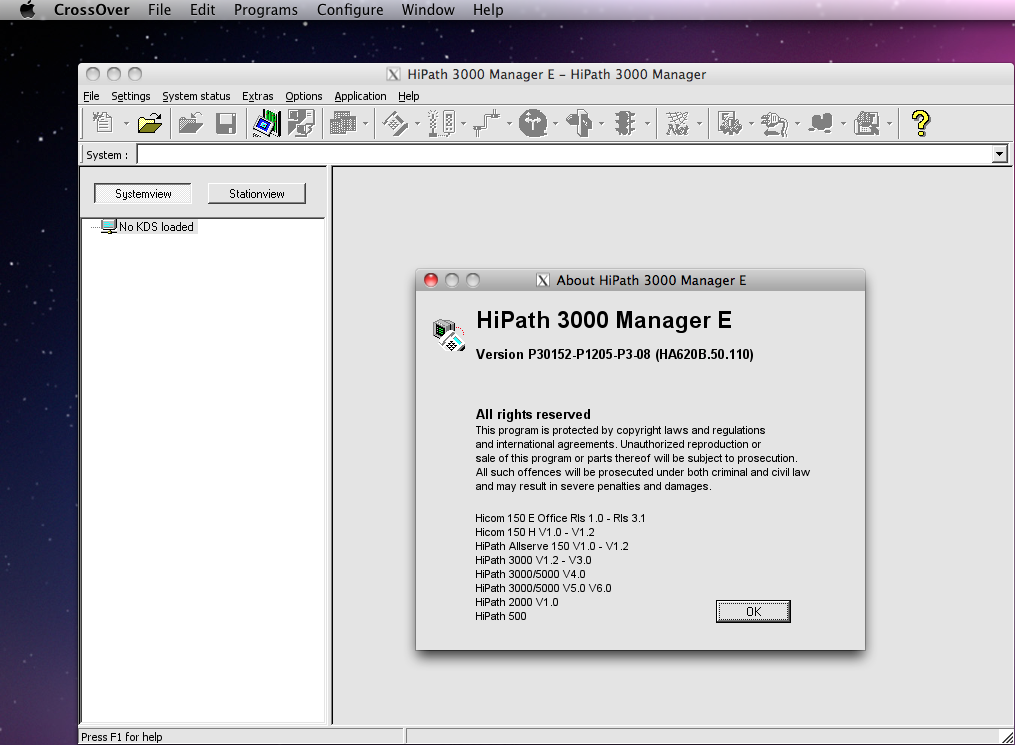Open the Application menu
Image resolution: width=1015 pixels, height=745 pixels.
coord(361,96)
